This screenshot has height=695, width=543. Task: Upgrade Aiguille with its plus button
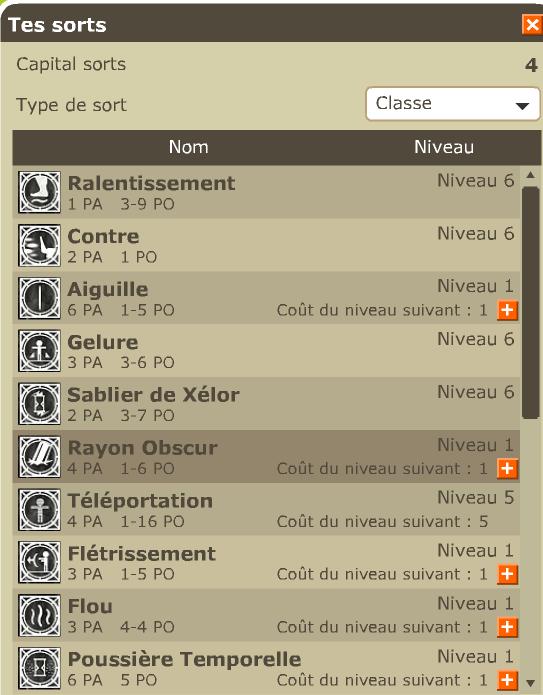tap(508, 310)
